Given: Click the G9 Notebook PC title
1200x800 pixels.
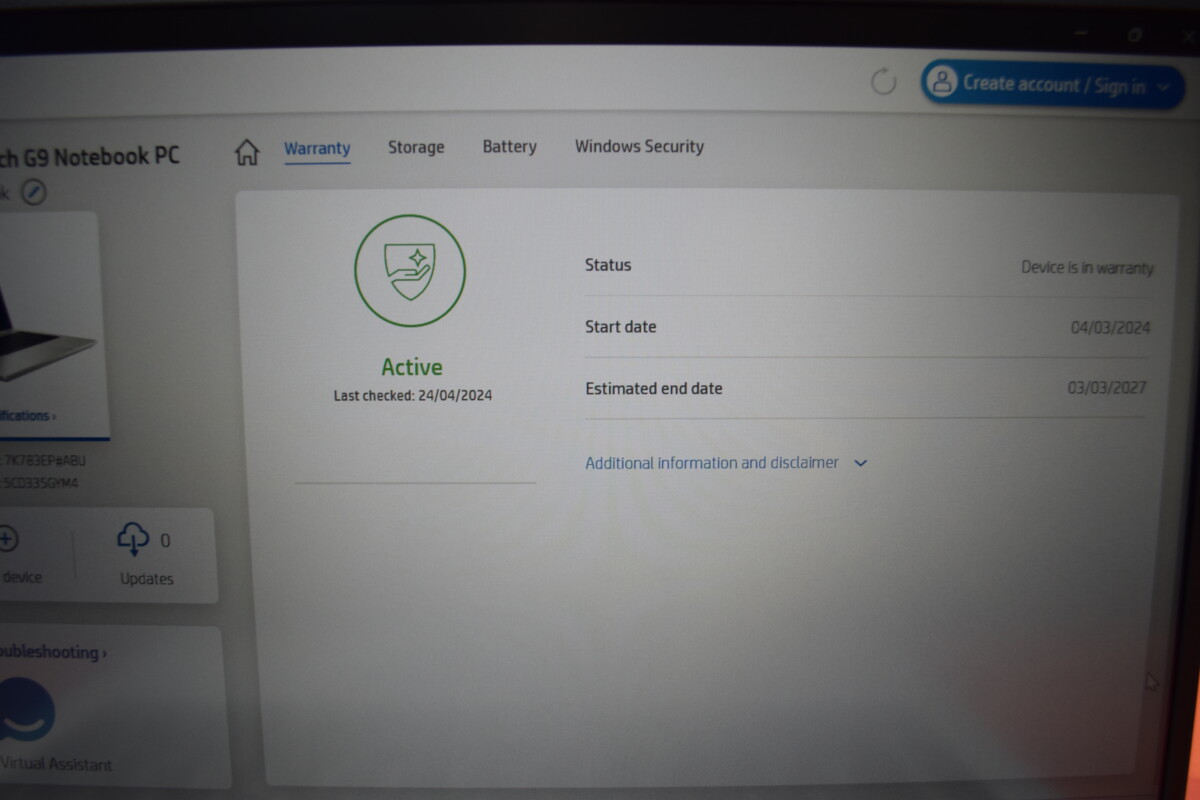Looking at the screenshot, I should tap(90, 157).
